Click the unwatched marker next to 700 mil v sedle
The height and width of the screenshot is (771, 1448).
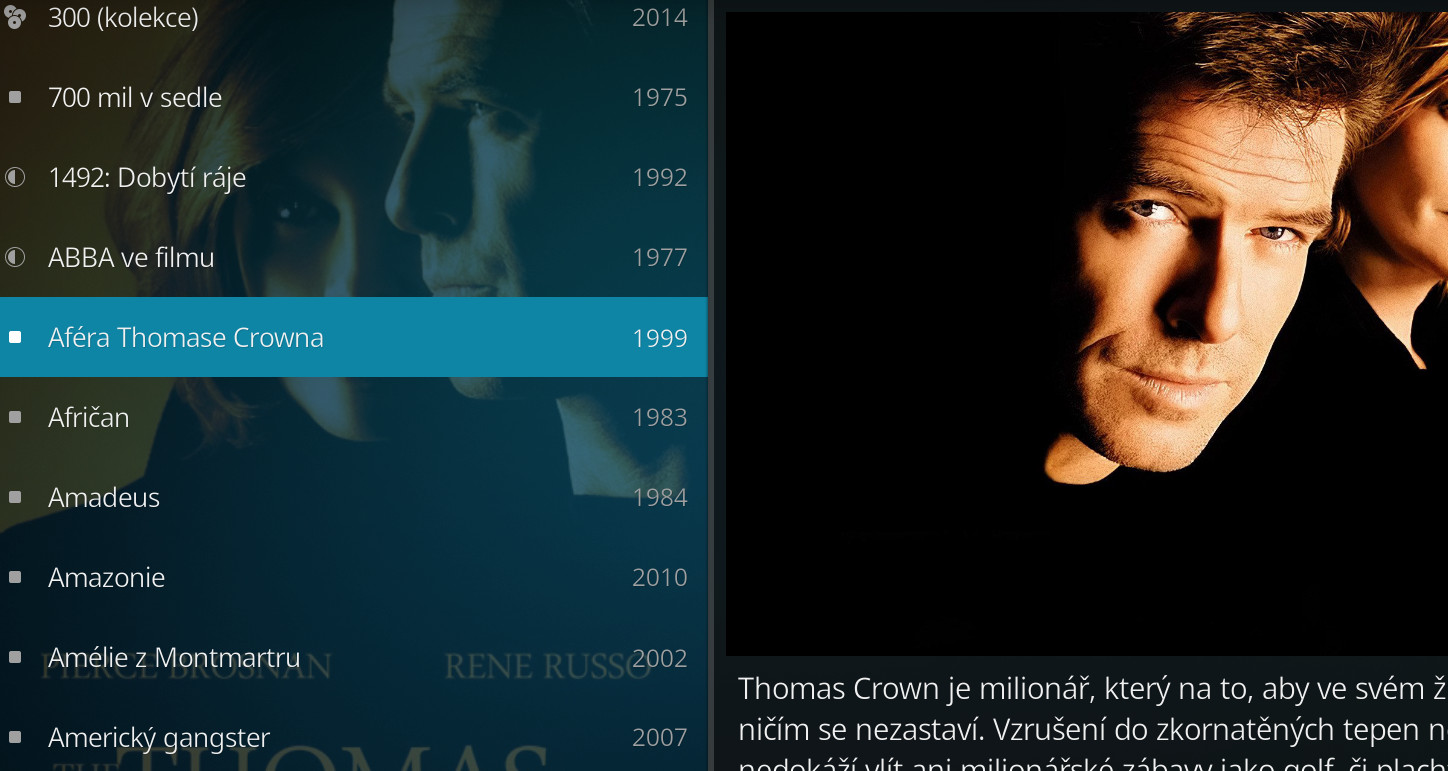15,97
